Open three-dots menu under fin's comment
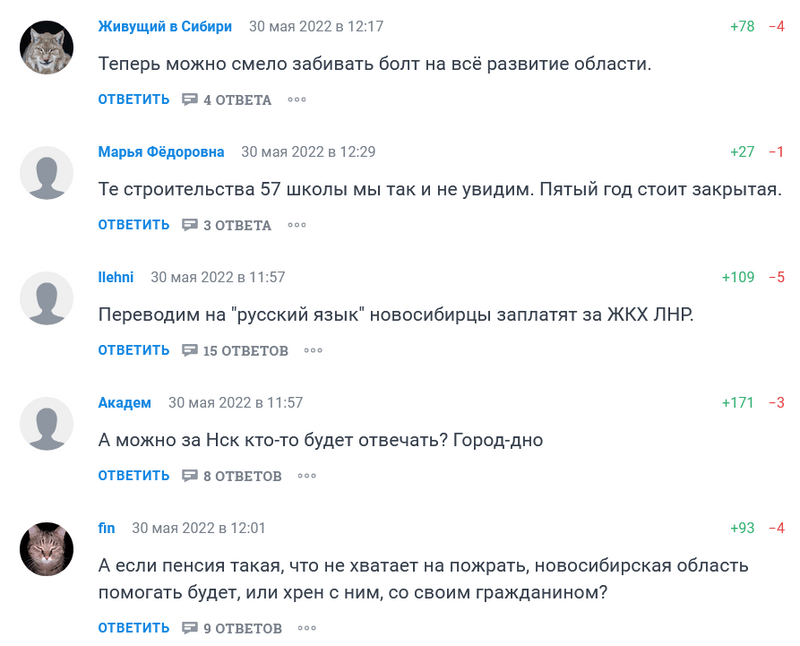The image size is (800, 646). pos(308,628)
